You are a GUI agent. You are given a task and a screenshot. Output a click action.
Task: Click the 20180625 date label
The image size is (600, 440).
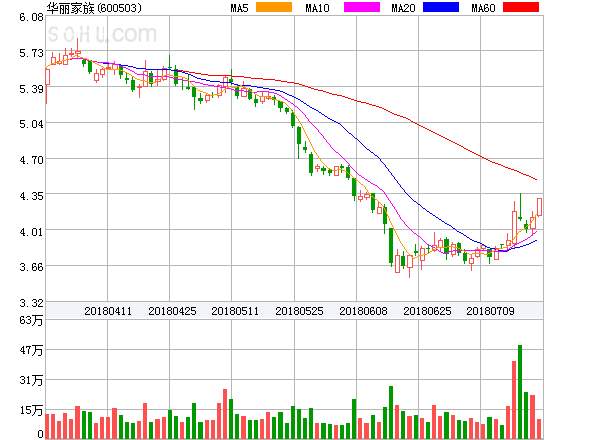[427, 311]
